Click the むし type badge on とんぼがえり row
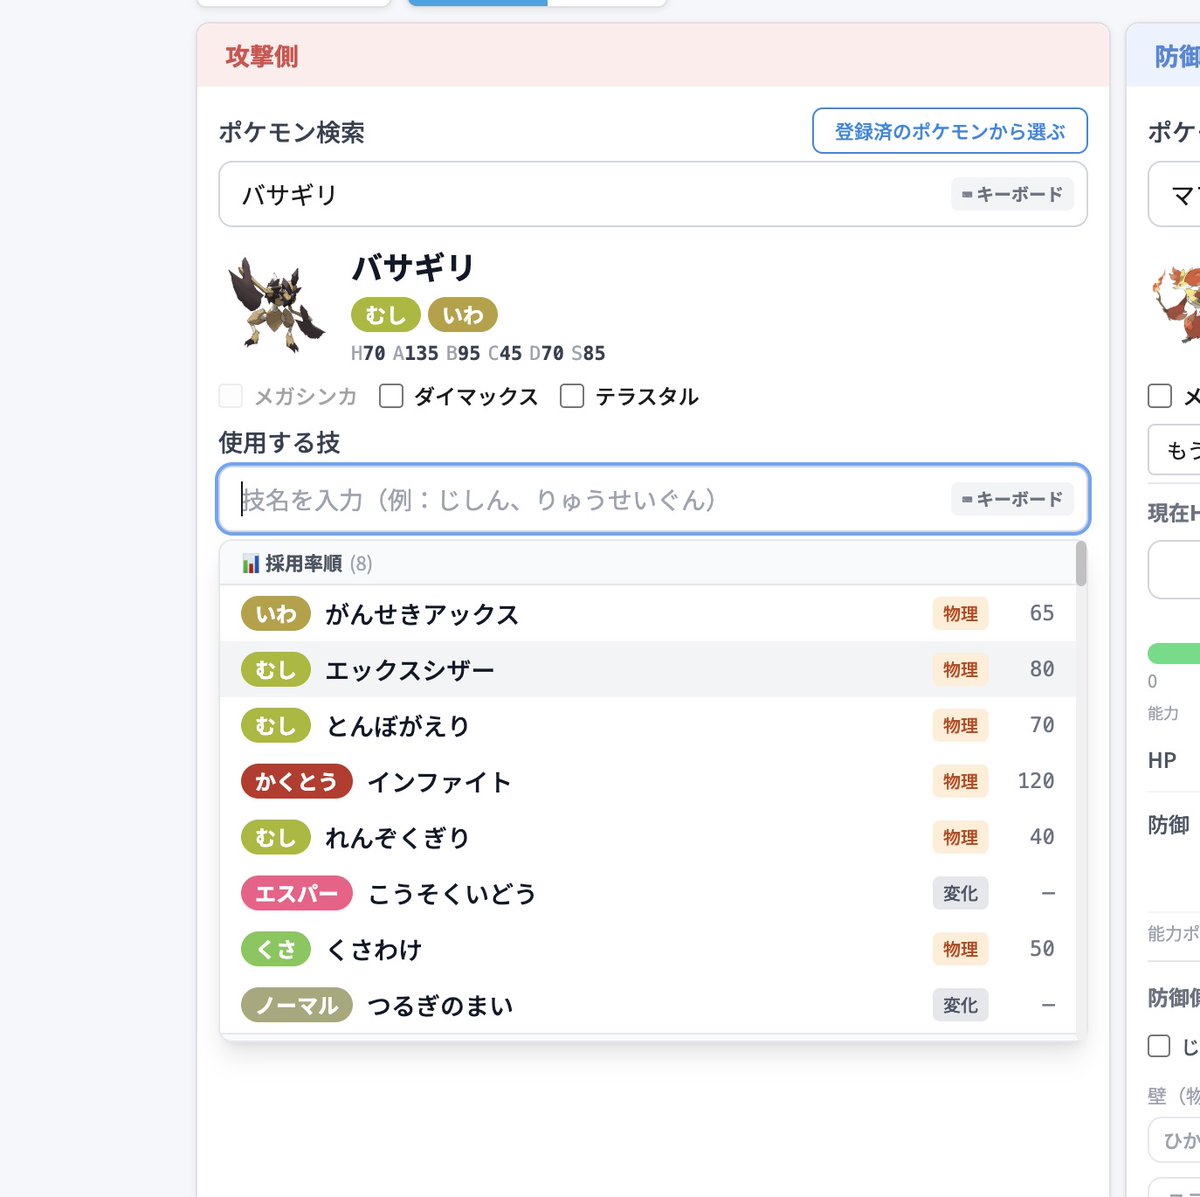Viewport: 1200px width, 1197px height. [276, 726]
